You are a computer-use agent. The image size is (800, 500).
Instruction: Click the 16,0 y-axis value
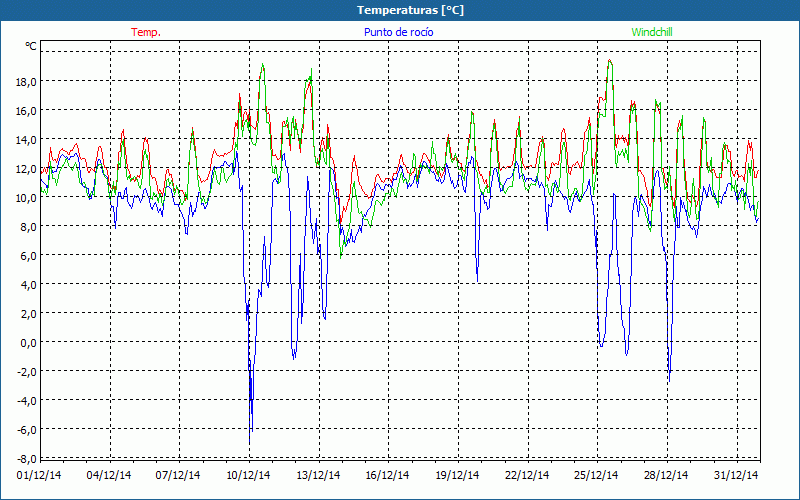[x=27, y=110]
